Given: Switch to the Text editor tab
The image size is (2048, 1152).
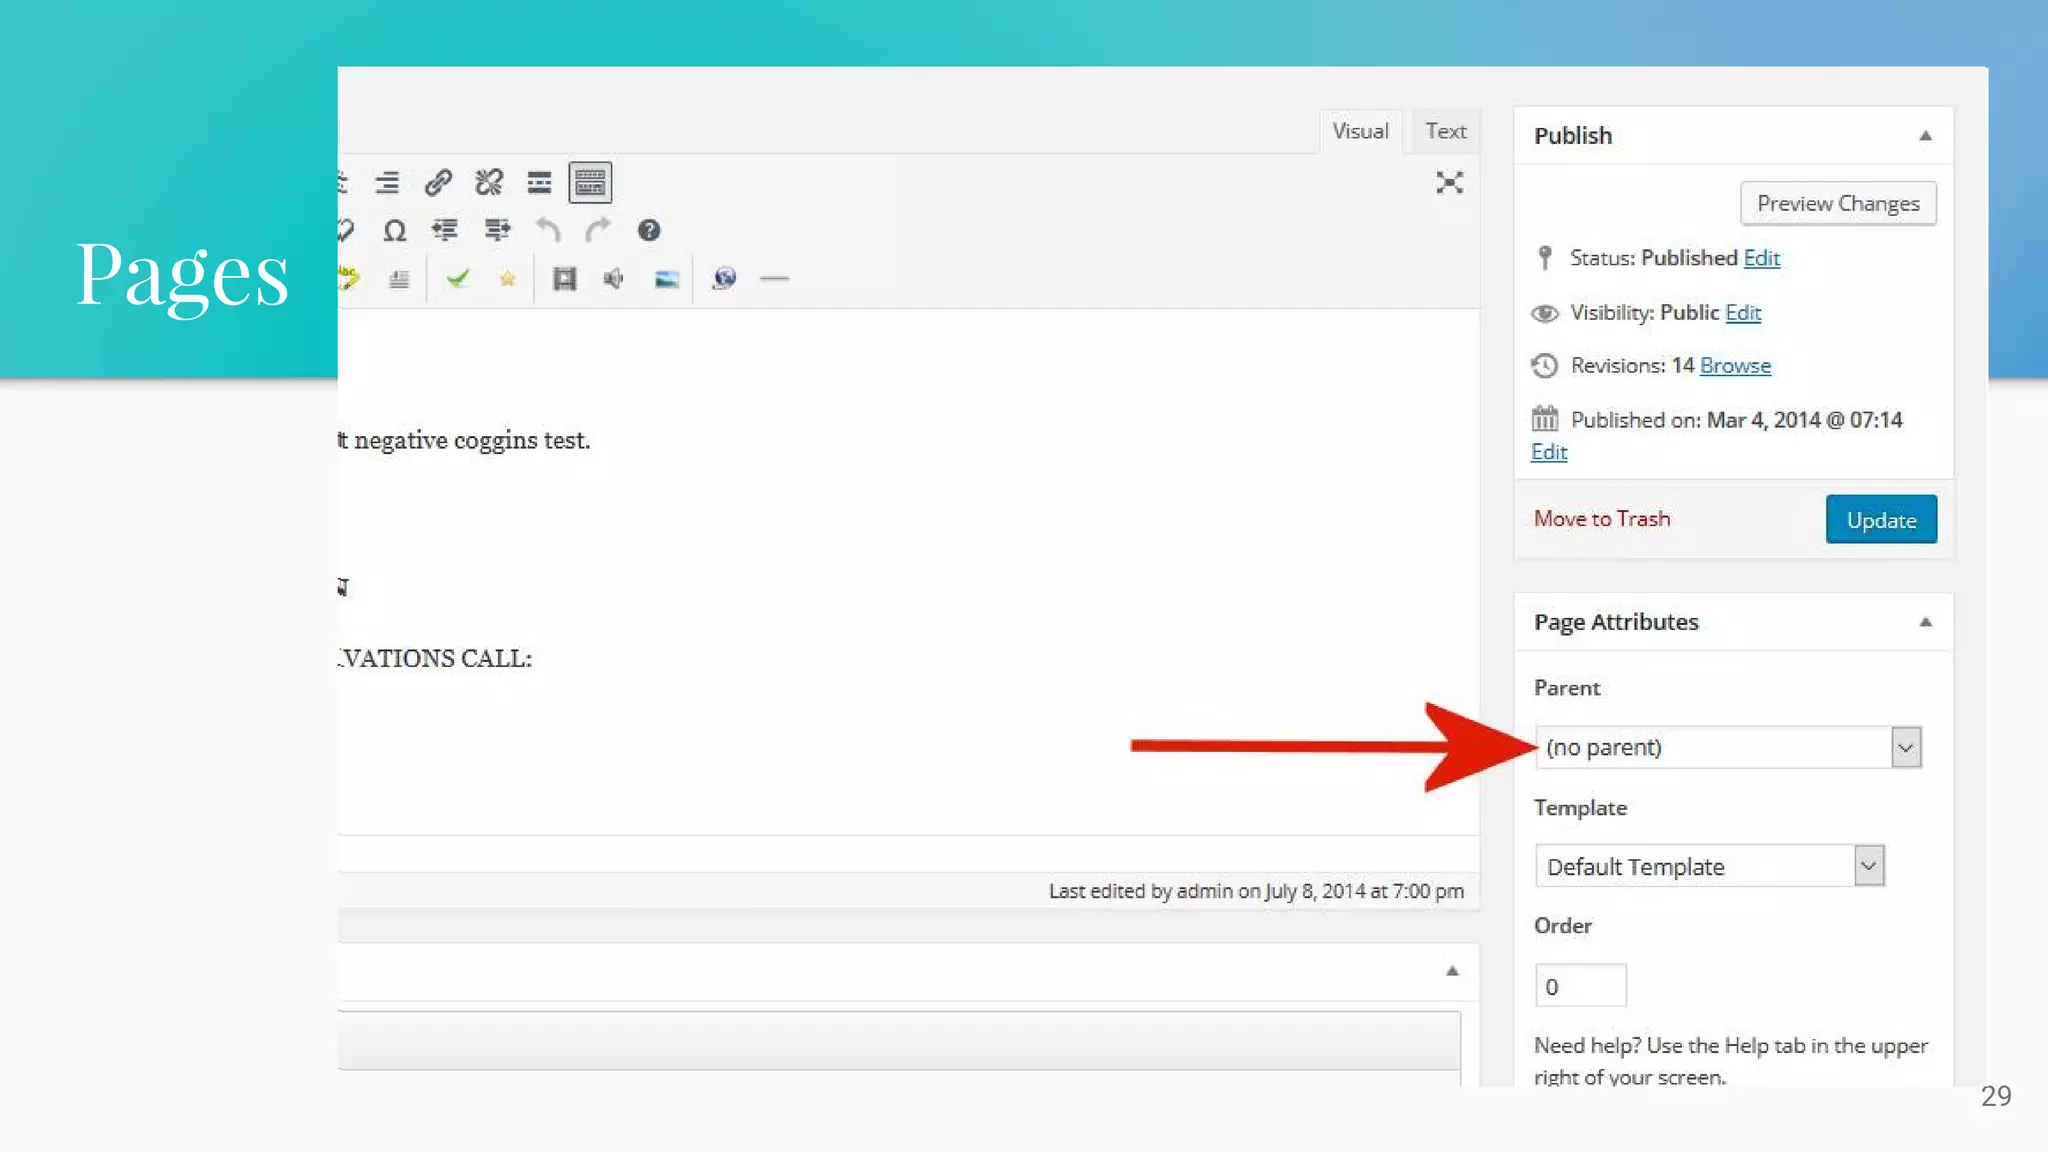Looking at the screenshot, I should point(1445,131).
